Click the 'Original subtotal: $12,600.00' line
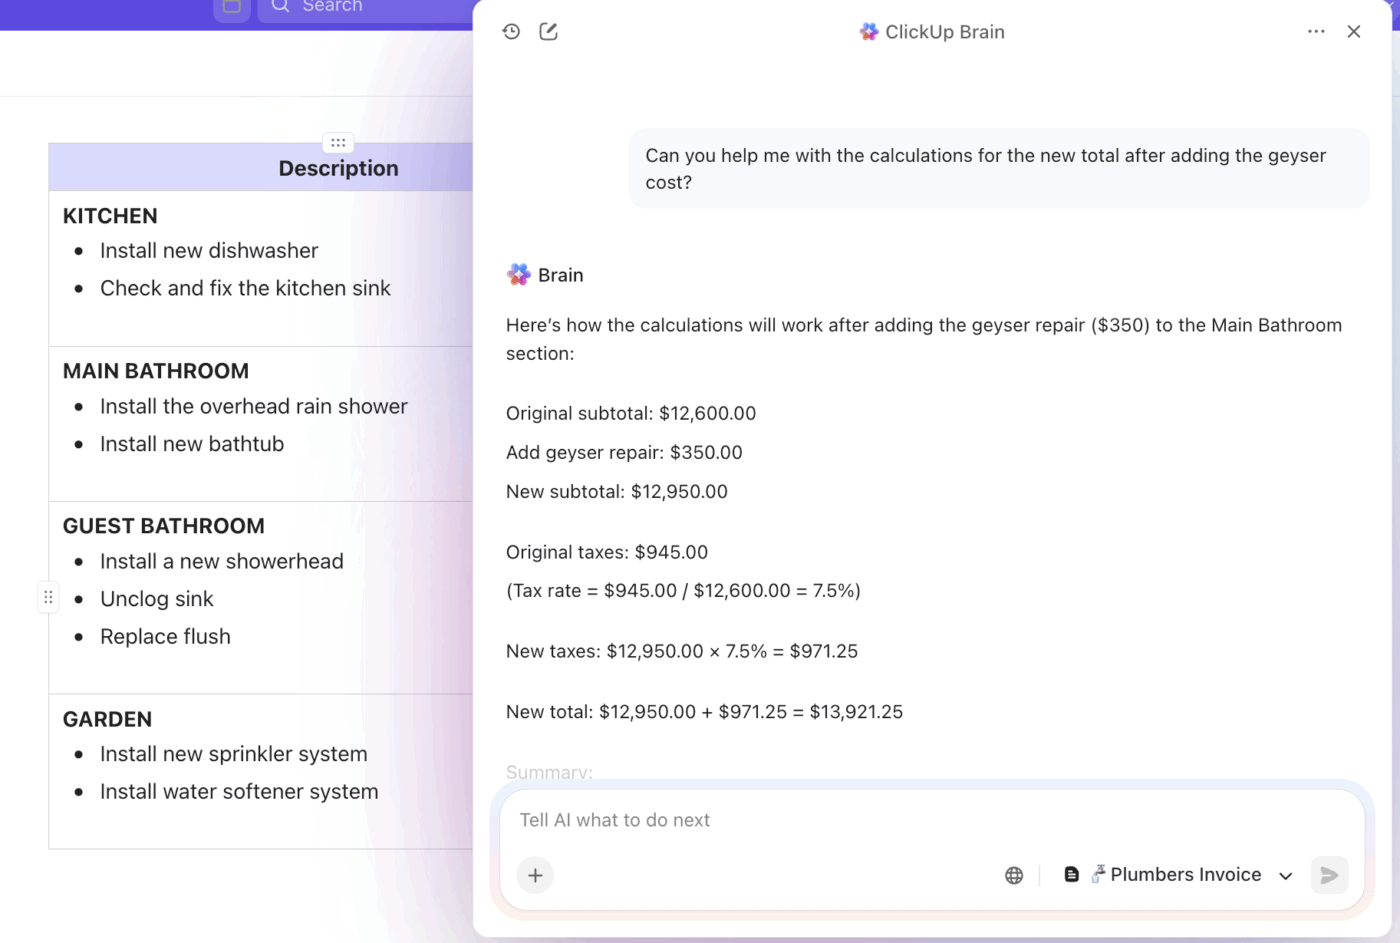 (x=631, y=414)
